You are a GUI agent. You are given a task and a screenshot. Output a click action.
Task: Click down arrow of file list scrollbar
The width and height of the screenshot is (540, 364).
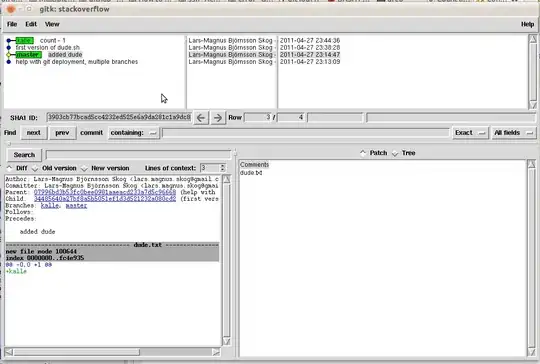tap(531, 352)
